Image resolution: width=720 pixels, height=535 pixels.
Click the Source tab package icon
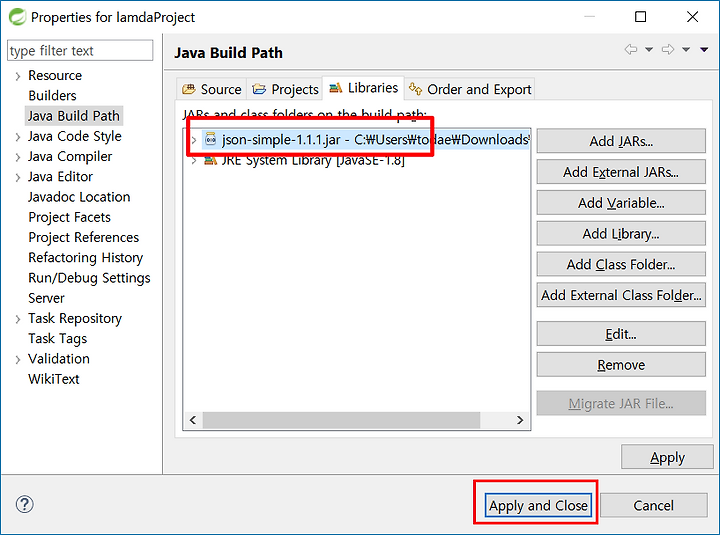tap(189, 89)
